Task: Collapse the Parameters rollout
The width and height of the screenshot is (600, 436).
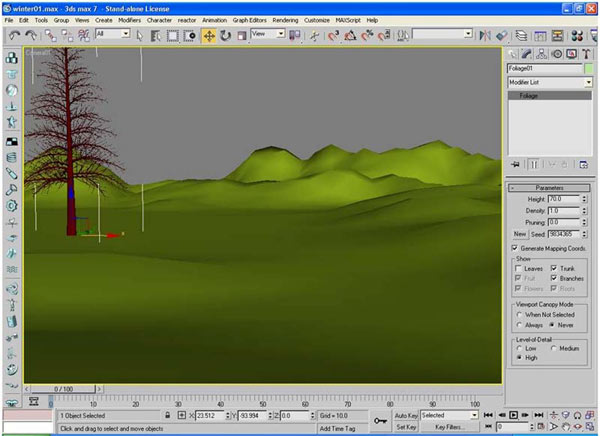Action: (549, 188)
